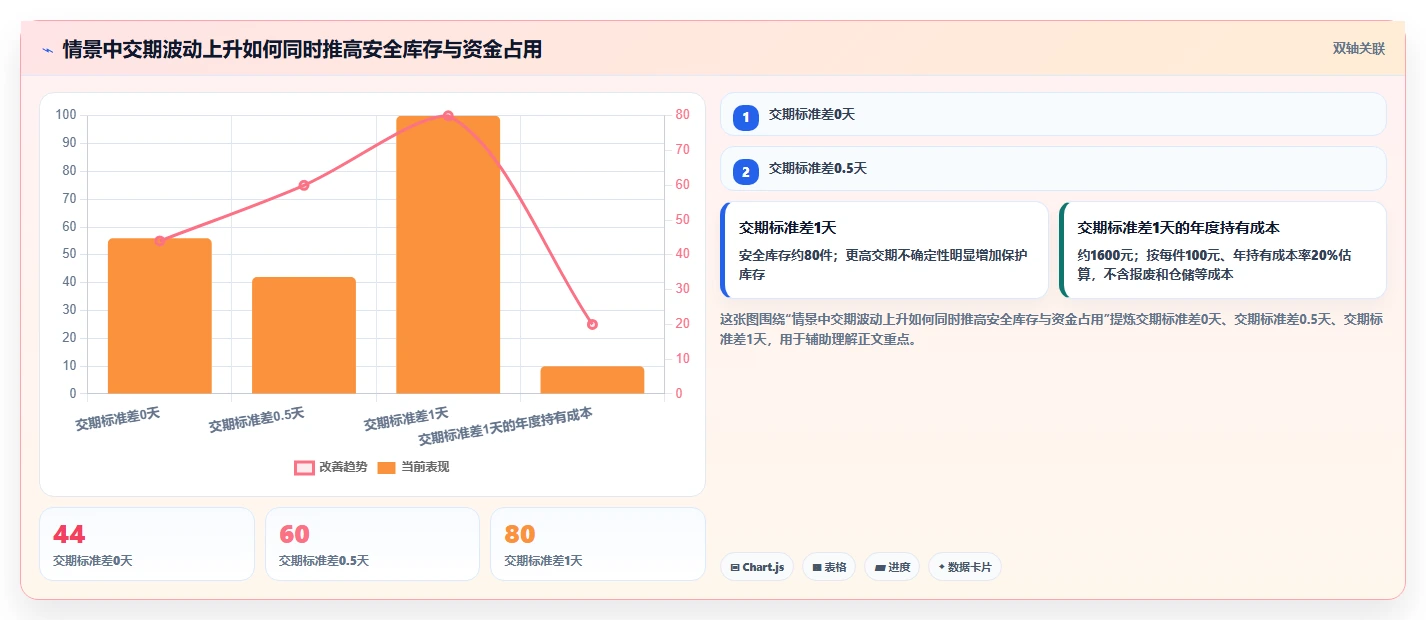
Task: Click the Chart.js tag
Action: [757, 567]
